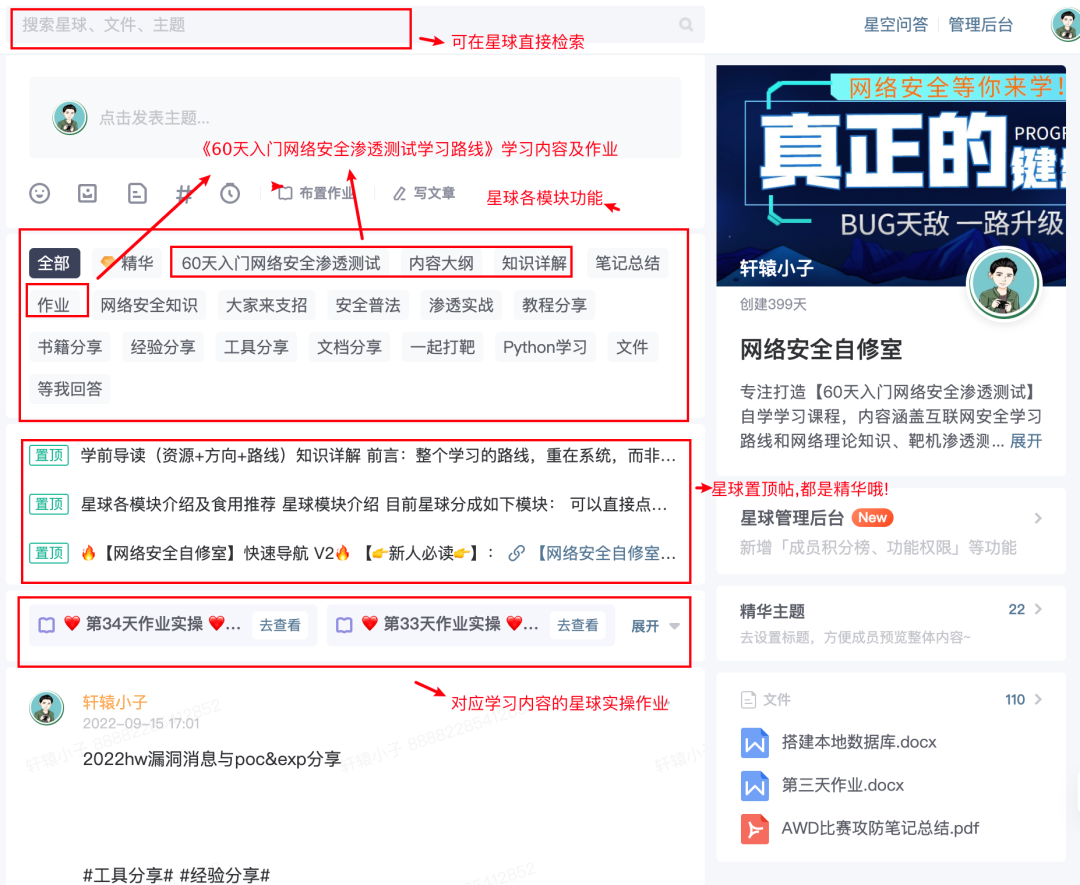Select the 精华 tag filter

127,263
